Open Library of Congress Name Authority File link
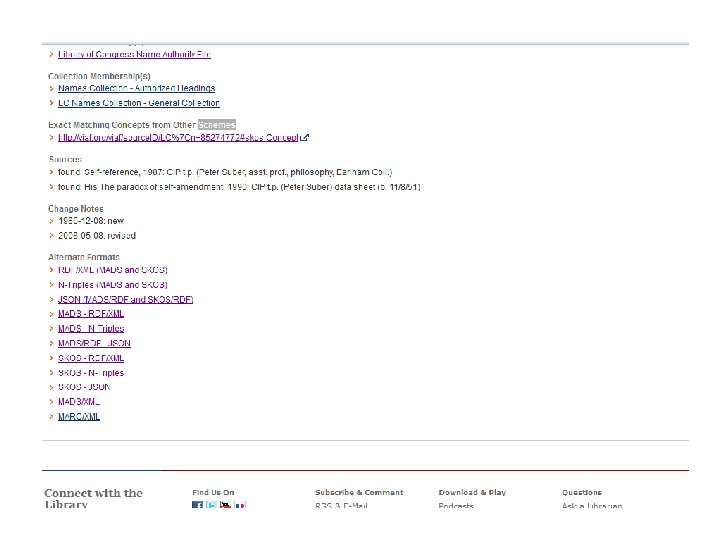This screenshot has width=720, height=540. tap(134, 54)
